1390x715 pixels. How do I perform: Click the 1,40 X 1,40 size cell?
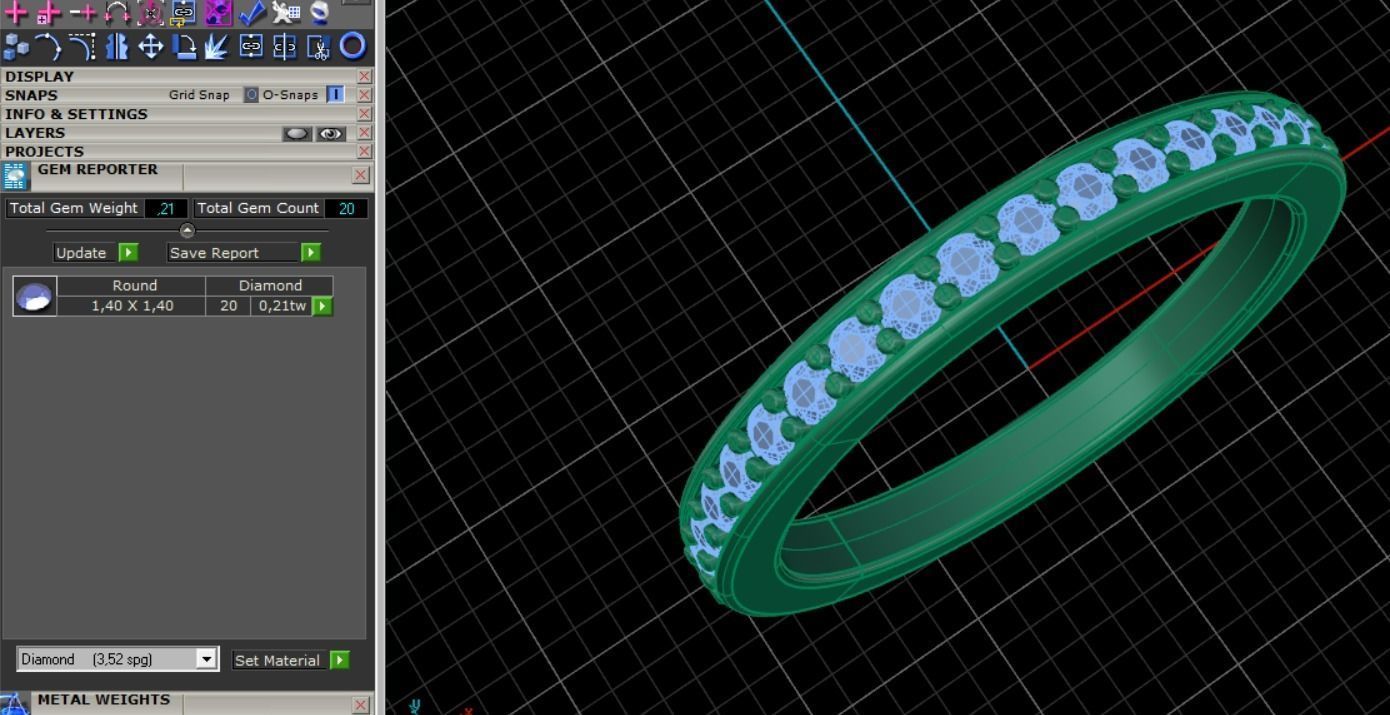132,306
